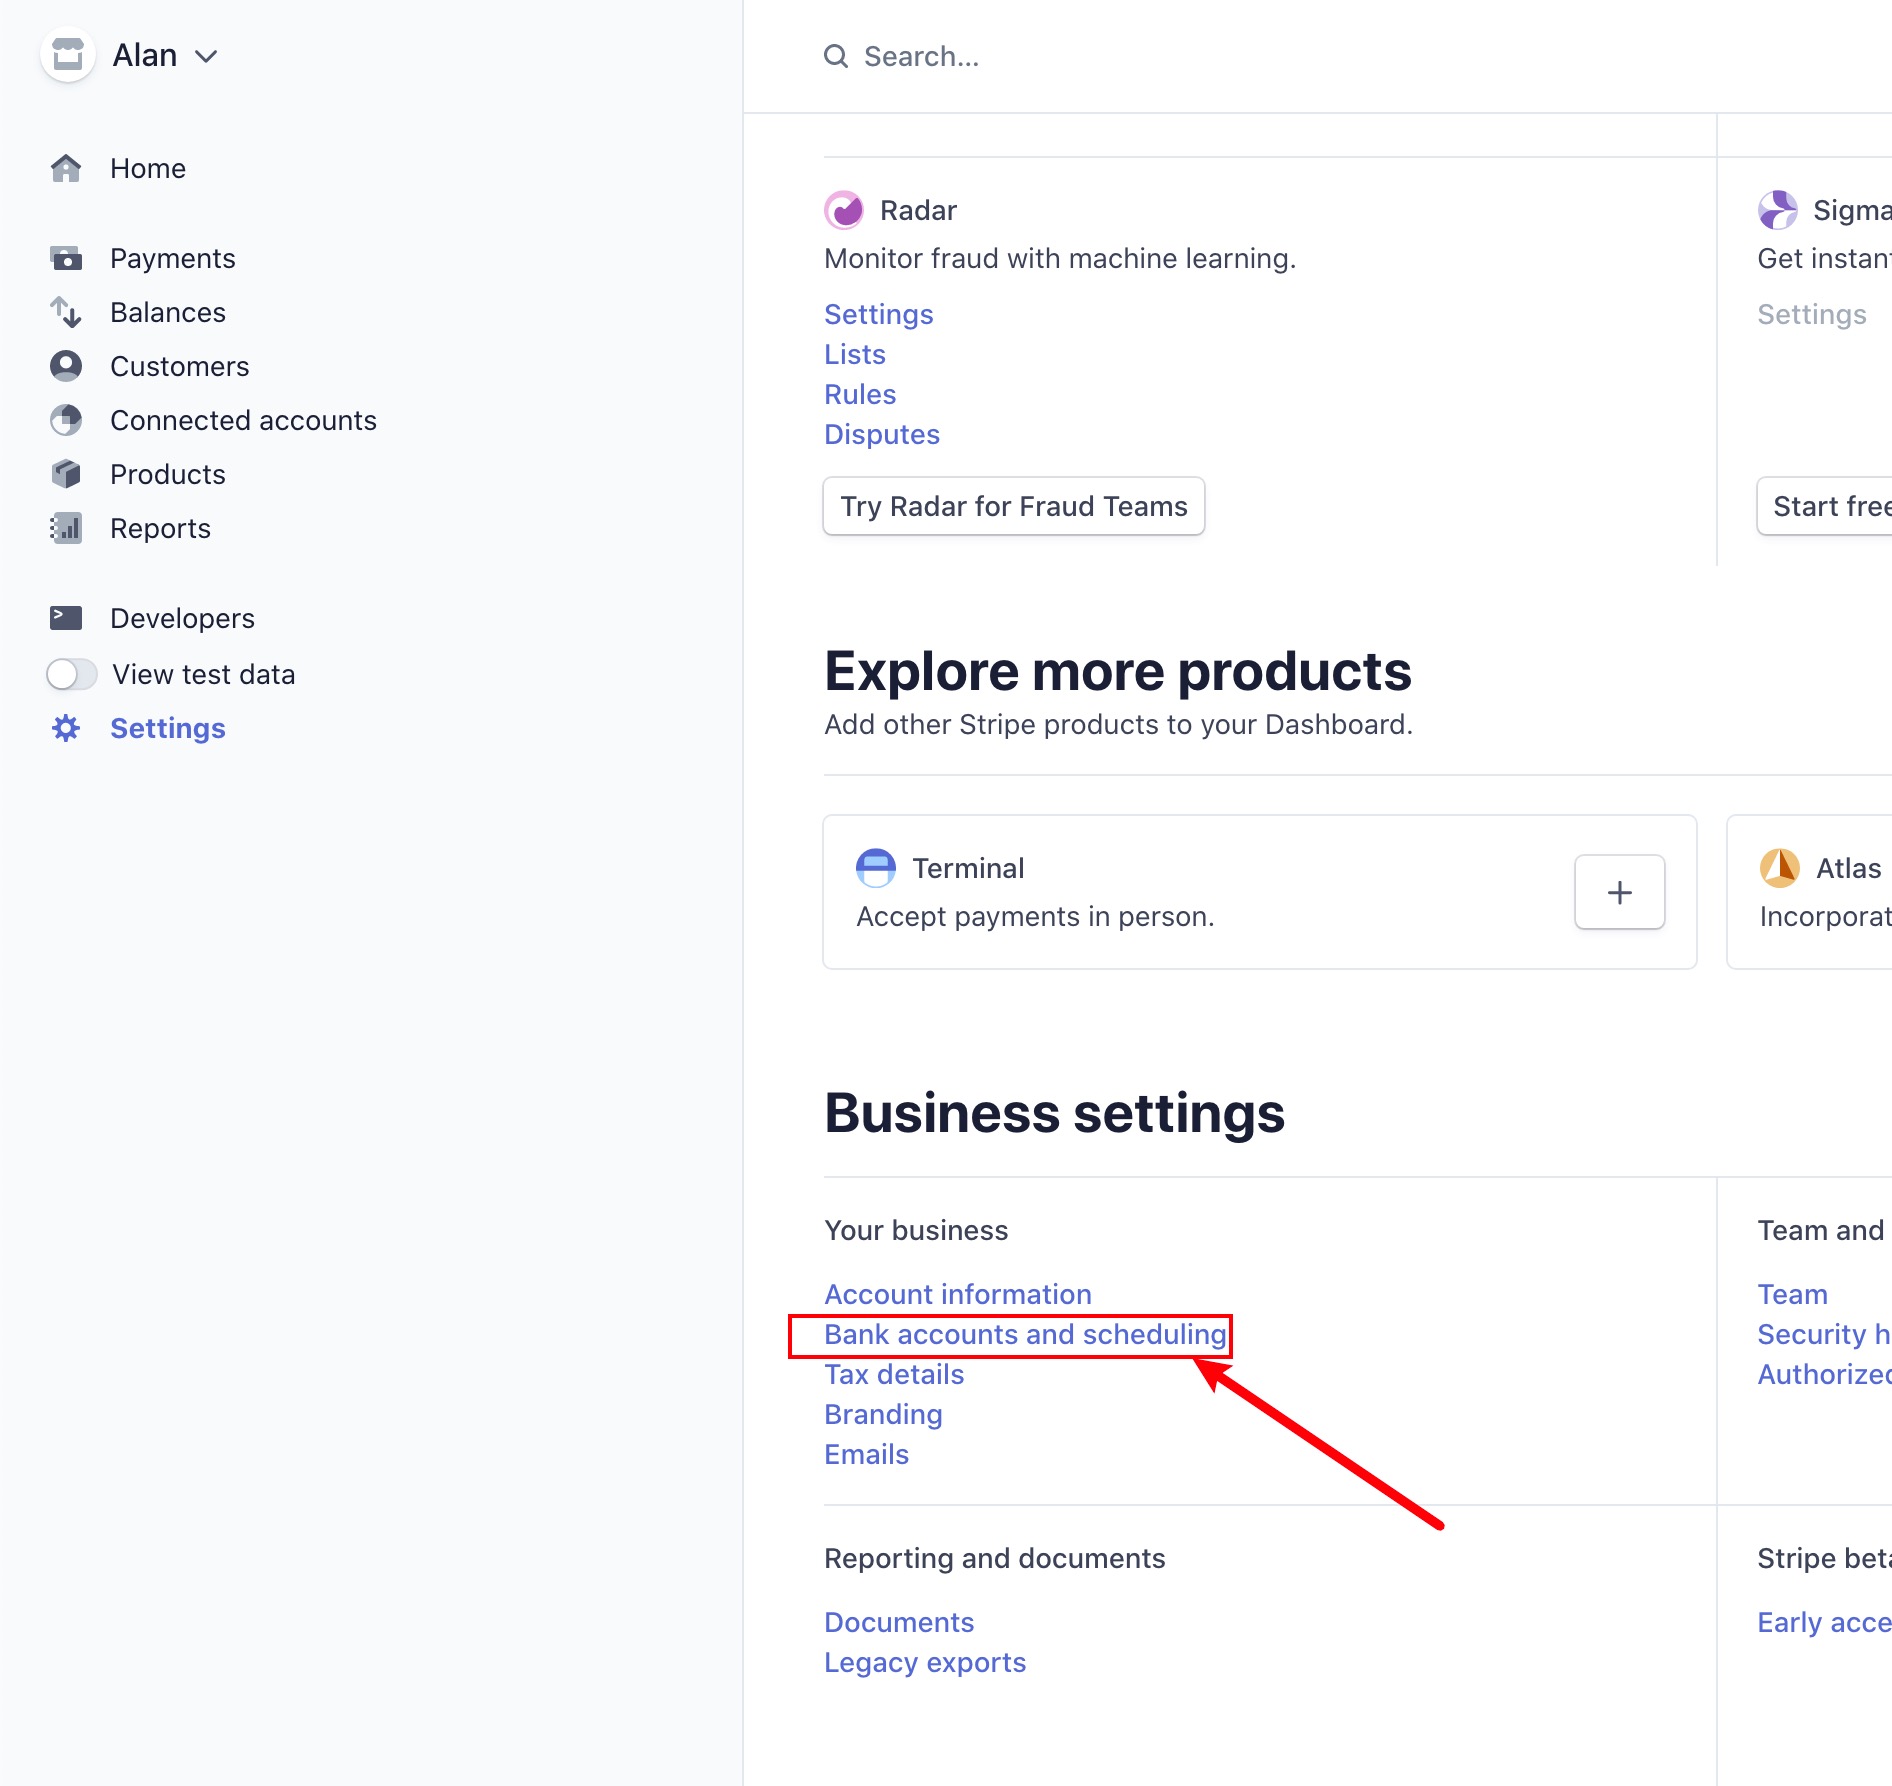
Task: Click the Terminal product icon
Action: click(x=876, y=868)
